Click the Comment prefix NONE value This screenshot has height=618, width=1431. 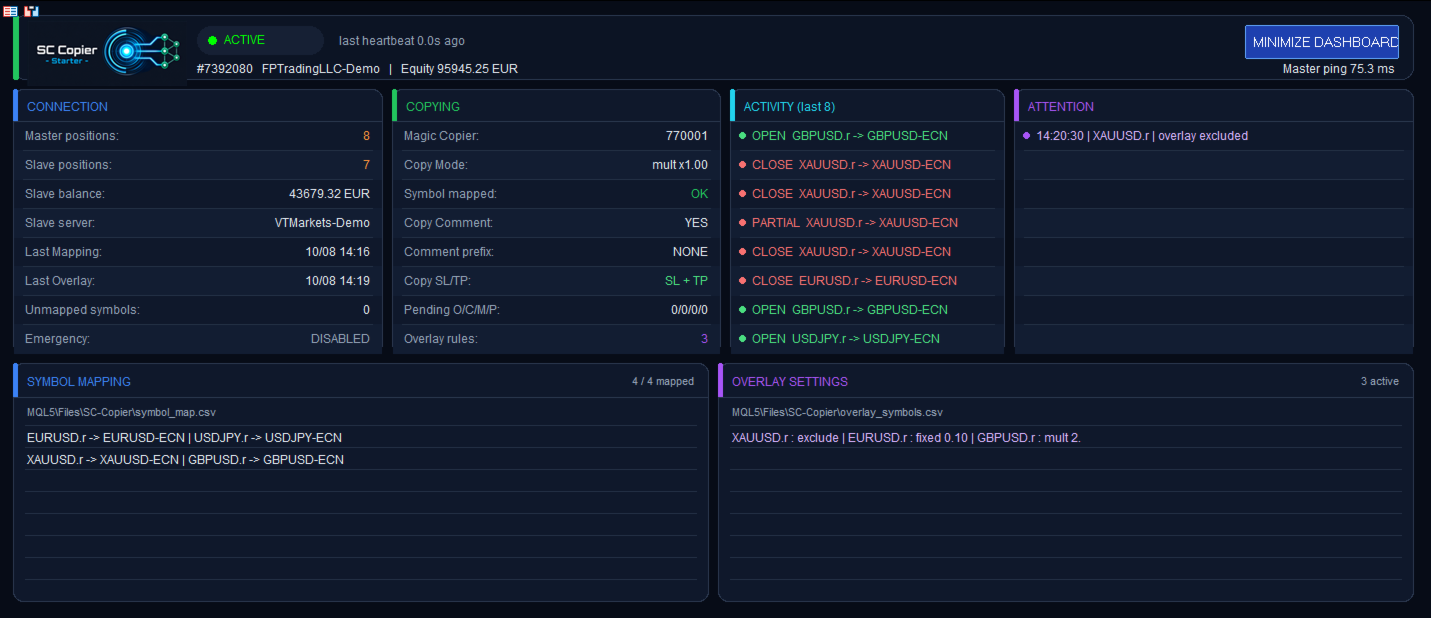pyautogui.click(x=690, y=252)
